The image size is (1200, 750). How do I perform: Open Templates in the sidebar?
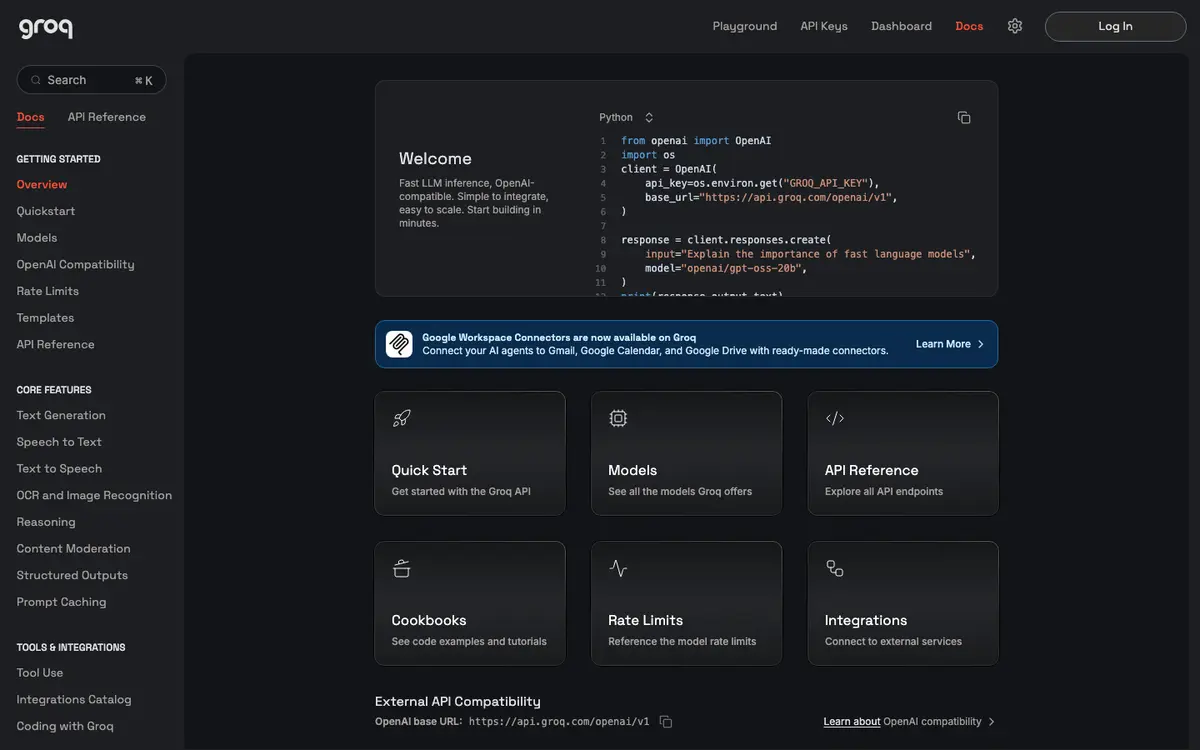(x=45, y=318)
